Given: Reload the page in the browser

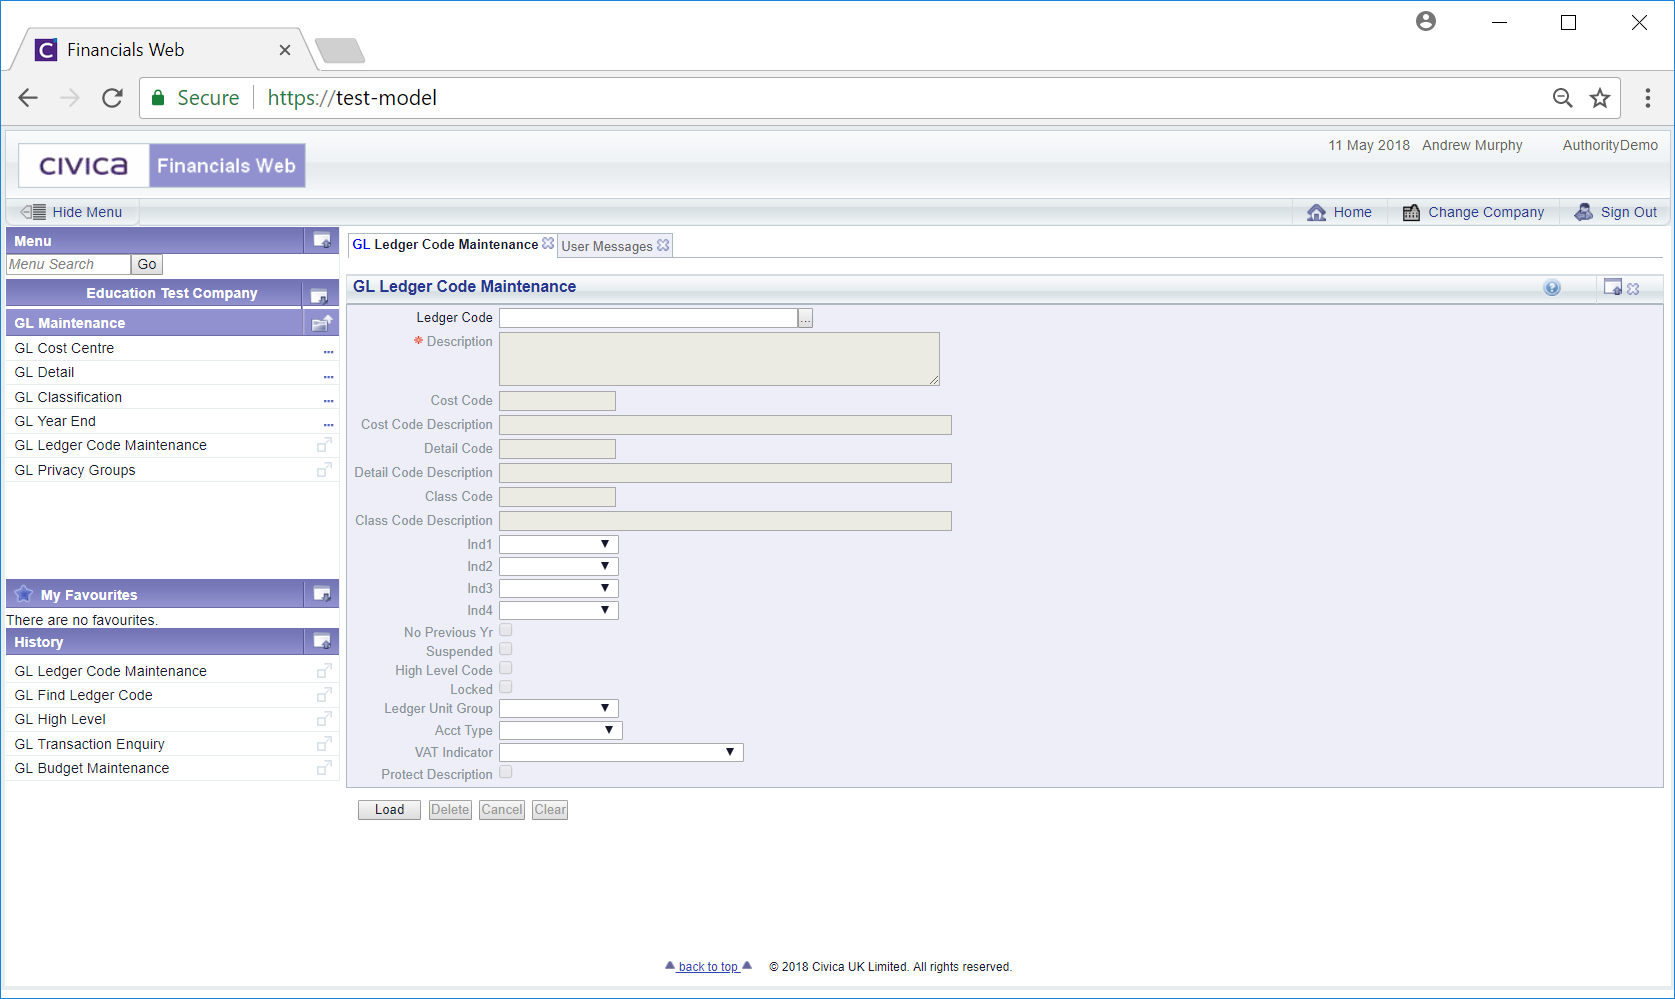Looking at the screenshot, I should pos(112,98).
